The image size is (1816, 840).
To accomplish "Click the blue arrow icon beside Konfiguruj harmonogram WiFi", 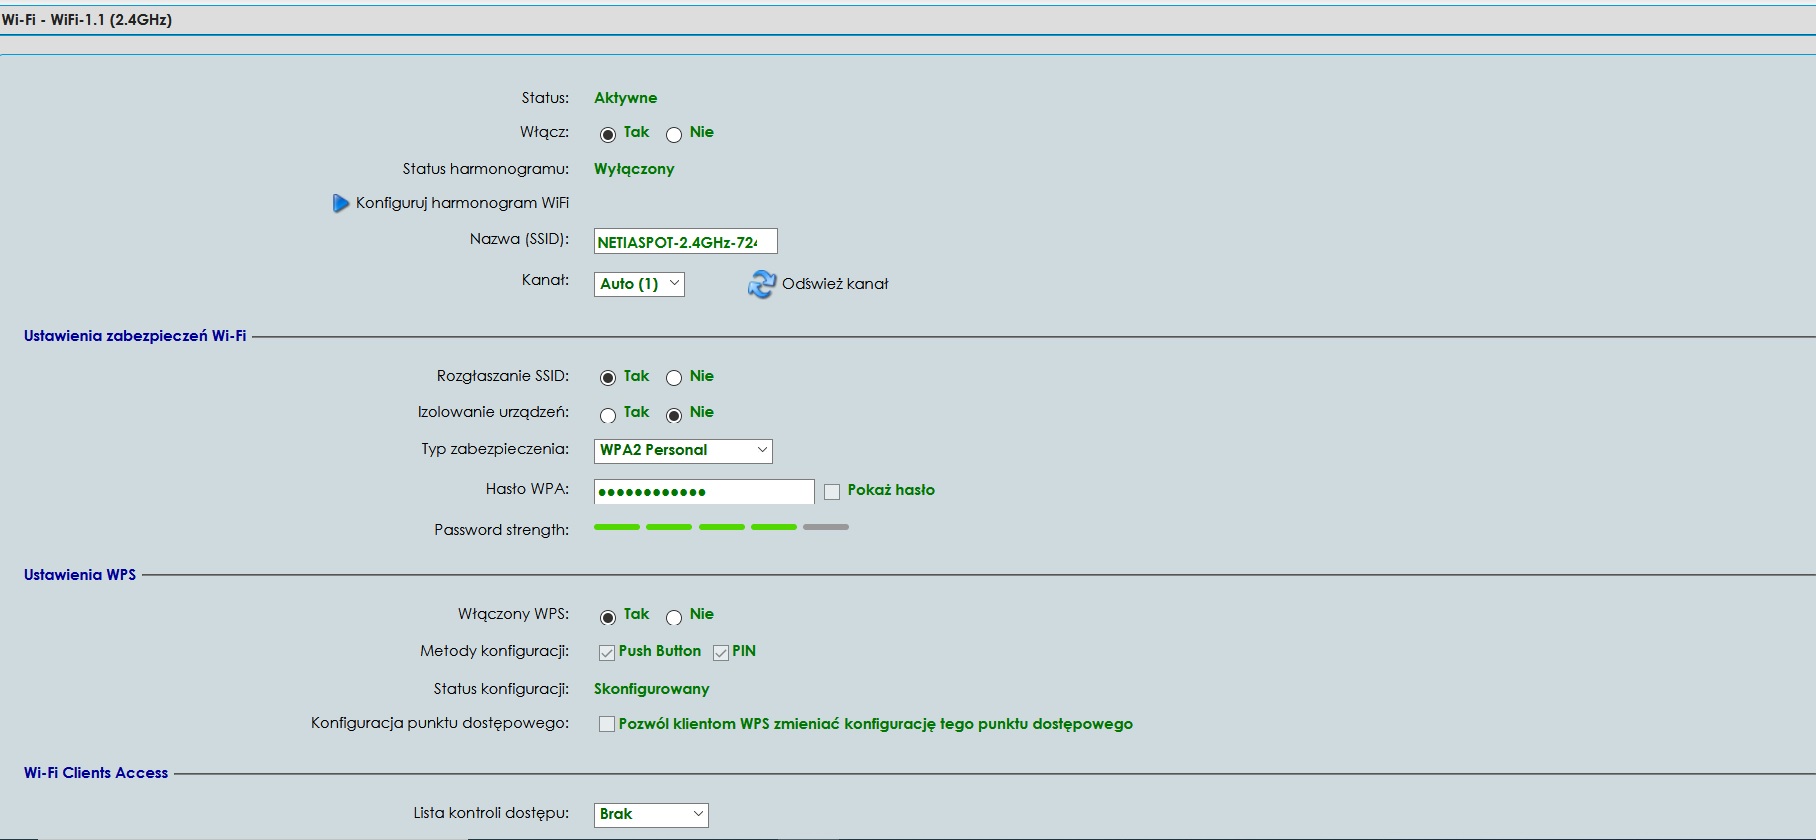I will 341,203.
